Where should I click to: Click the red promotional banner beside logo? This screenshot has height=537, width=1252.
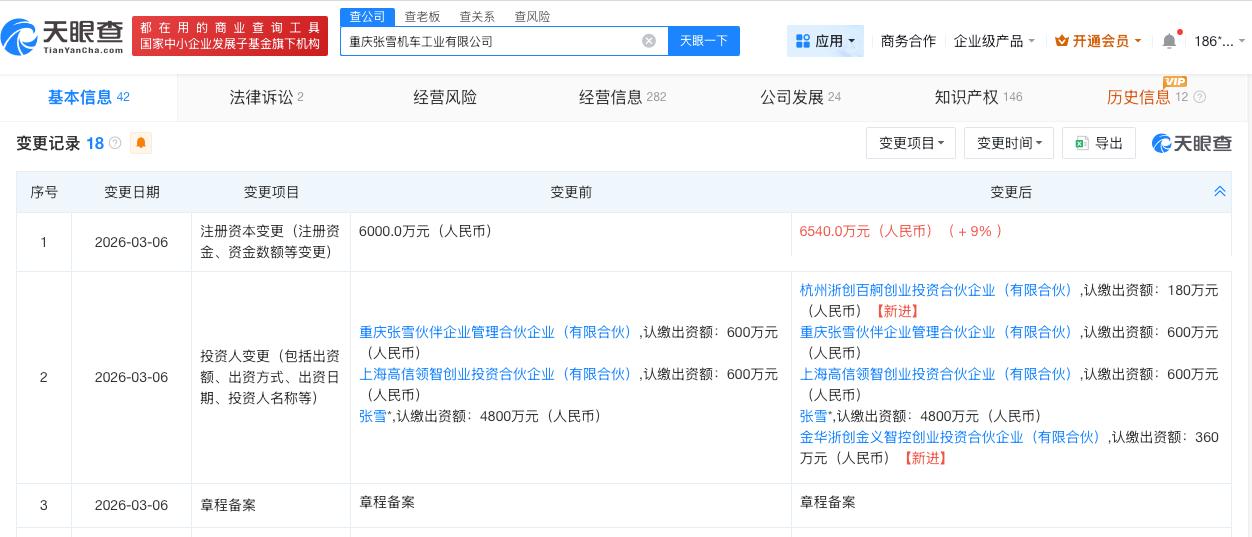230,36
